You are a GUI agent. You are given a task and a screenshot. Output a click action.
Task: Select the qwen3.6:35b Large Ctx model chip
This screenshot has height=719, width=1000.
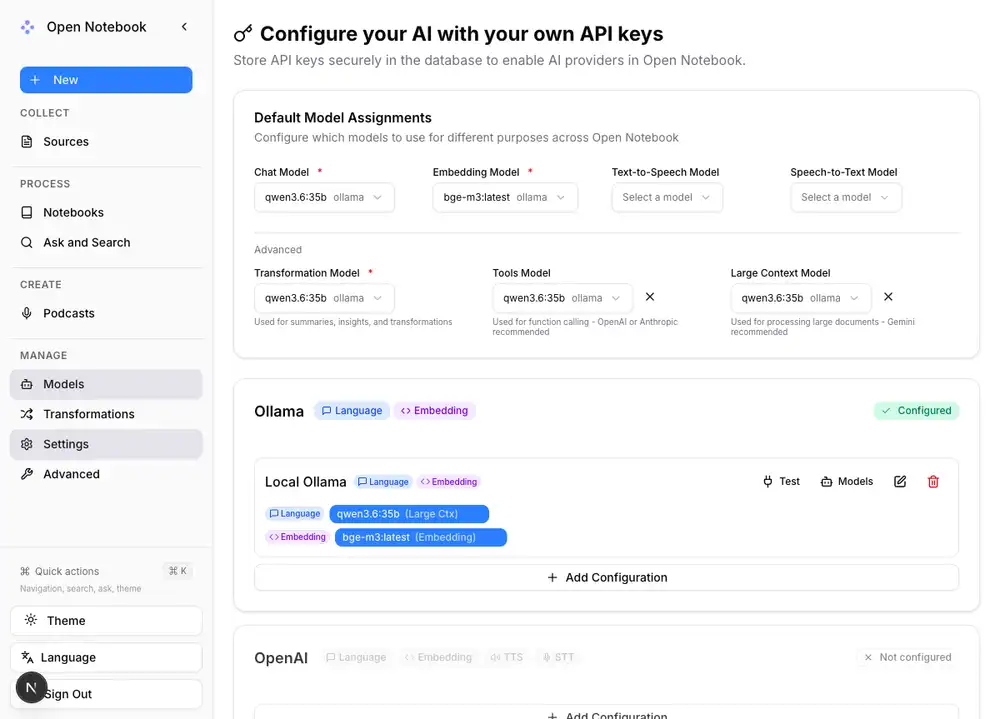click(408, 514)
